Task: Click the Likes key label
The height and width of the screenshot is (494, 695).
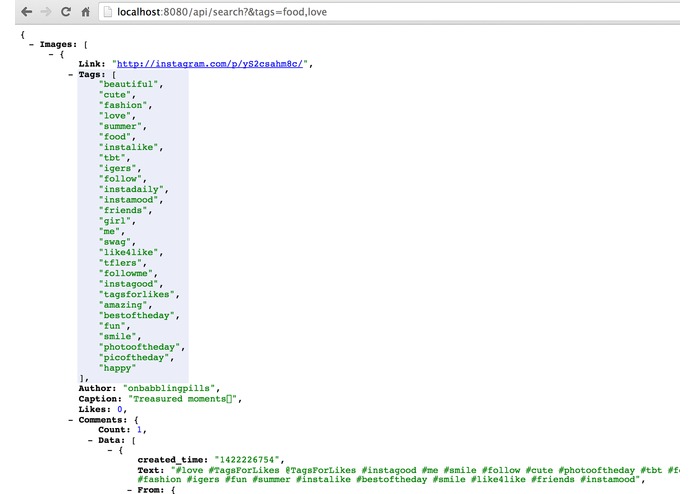Action: coord(94,409)
